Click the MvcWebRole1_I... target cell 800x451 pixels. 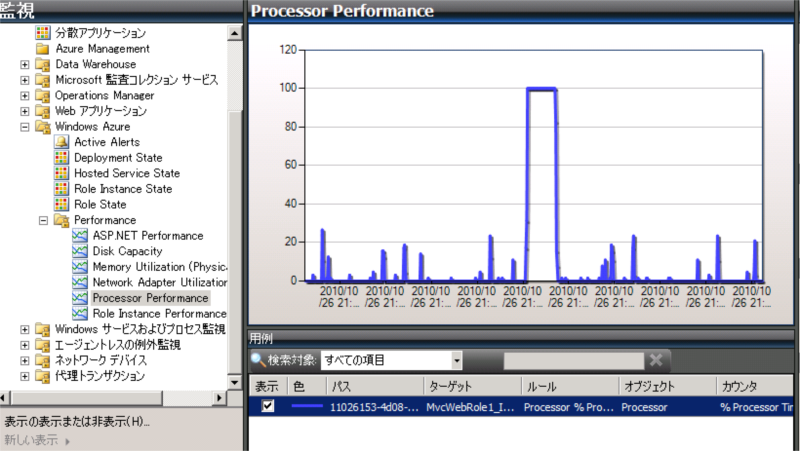tap(470, 407)
